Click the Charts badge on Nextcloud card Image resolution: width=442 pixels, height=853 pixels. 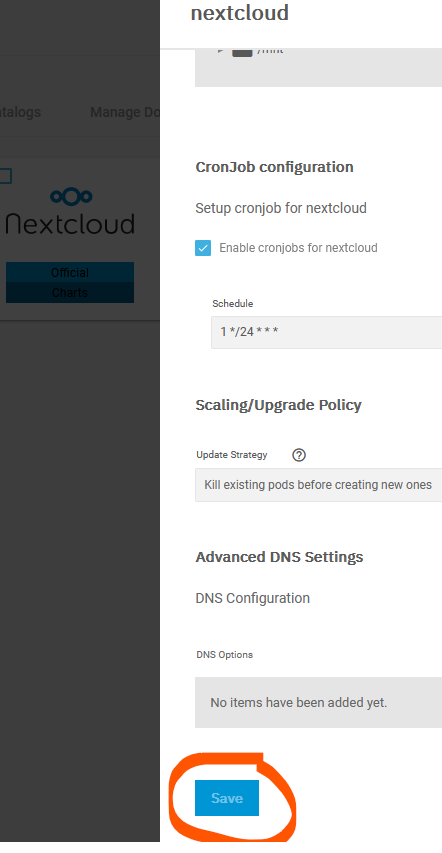pyautogui.click(x=70, y=293)
